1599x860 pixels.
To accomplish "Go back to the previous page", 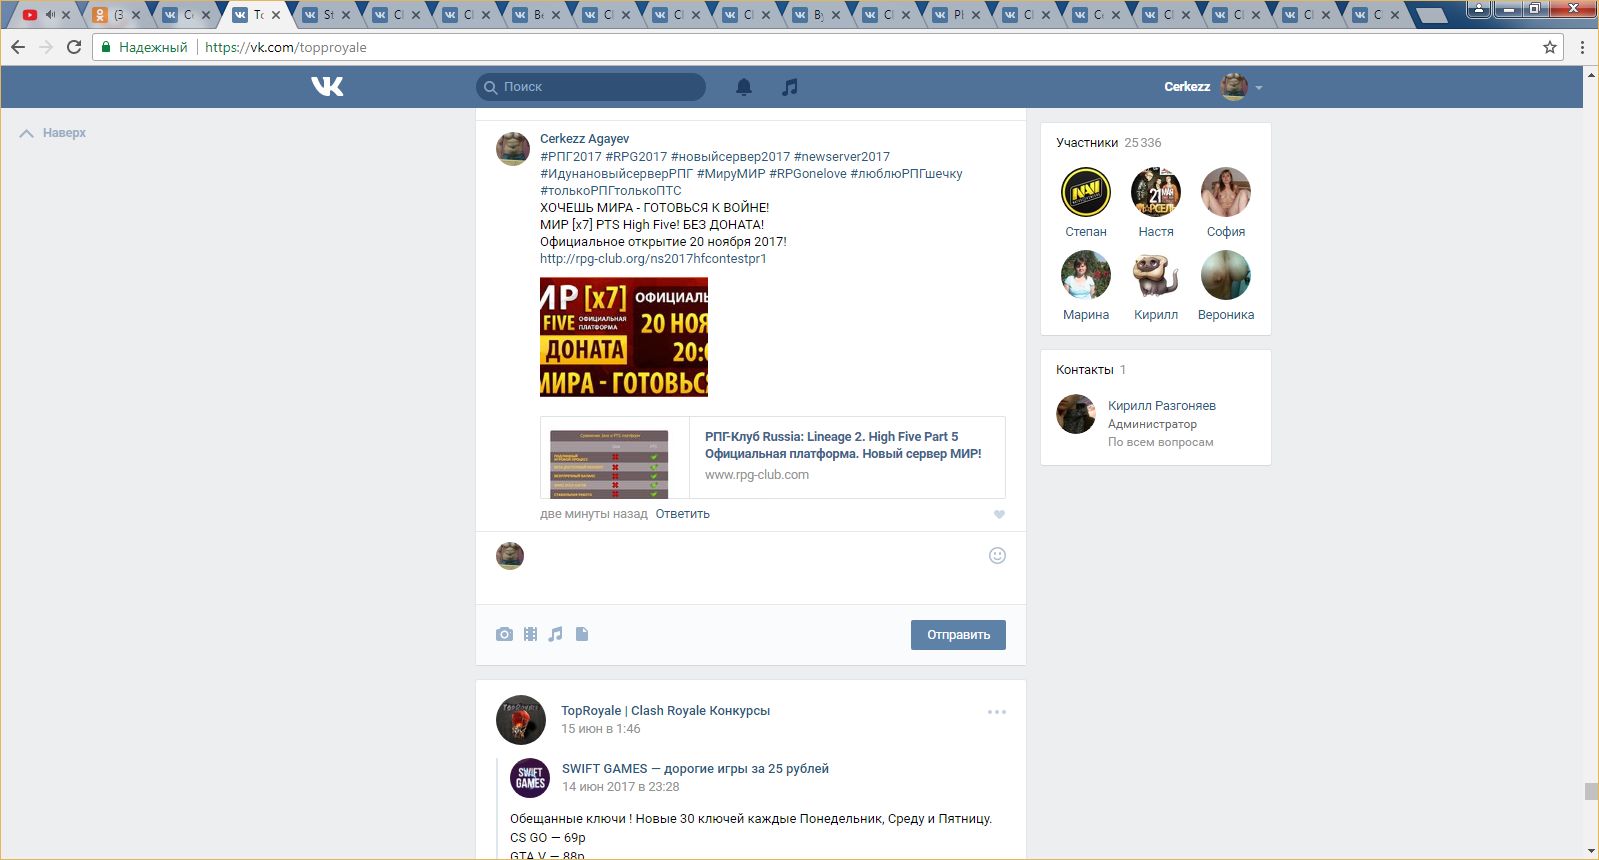I will (x=18, y=47).
